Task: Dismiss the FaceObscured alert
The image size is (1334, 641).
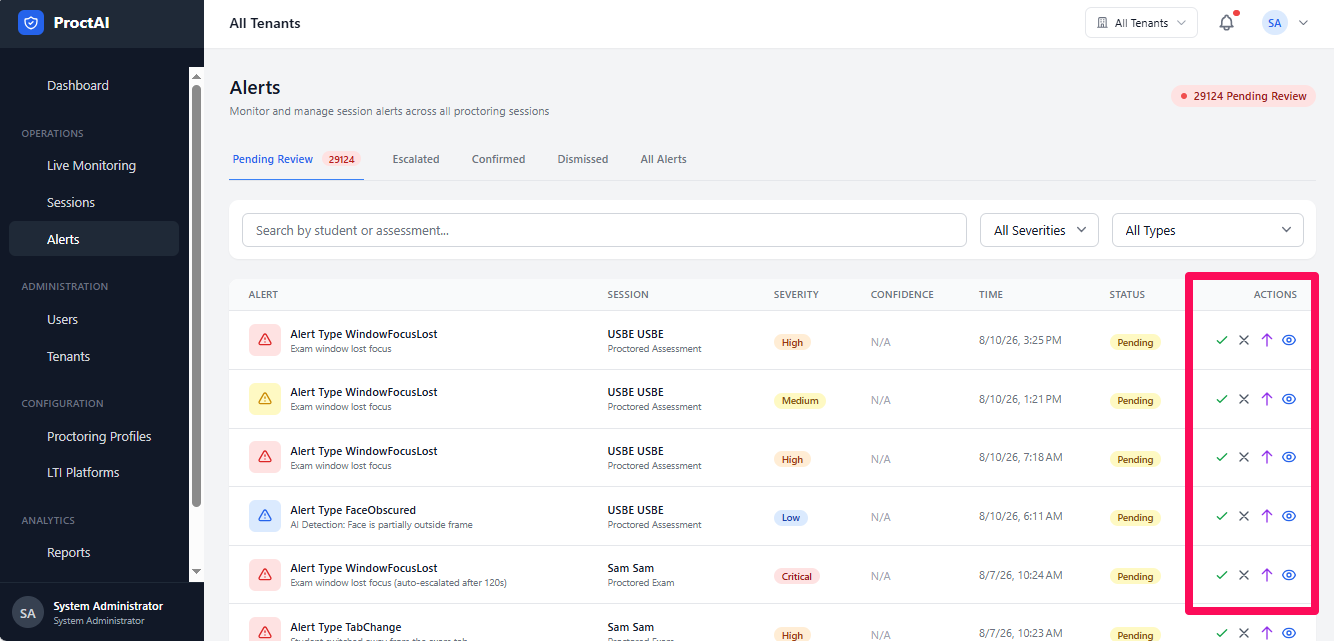Action: click(x=1244, y=516)
